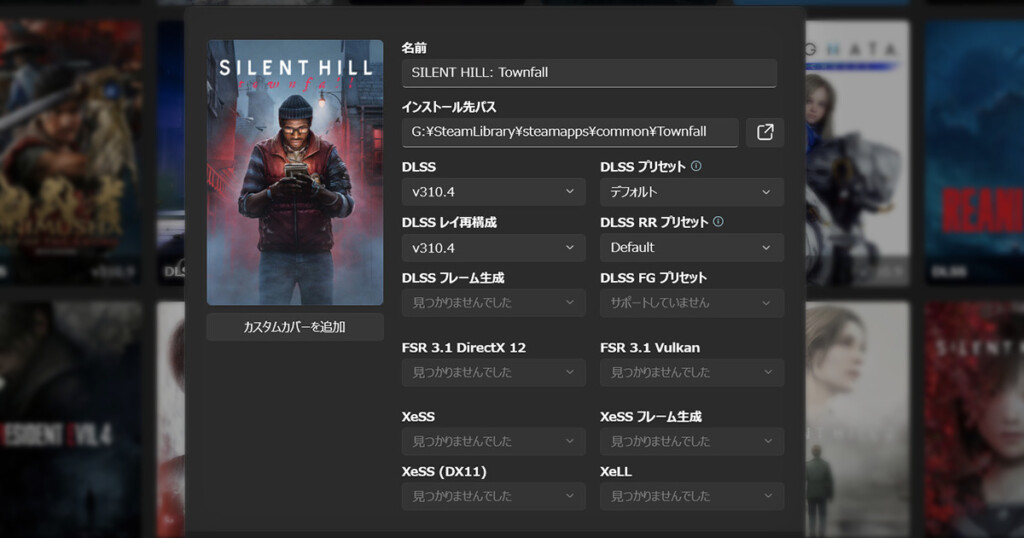Click the DLSS プリセット info icon

[x=696, y=166]
